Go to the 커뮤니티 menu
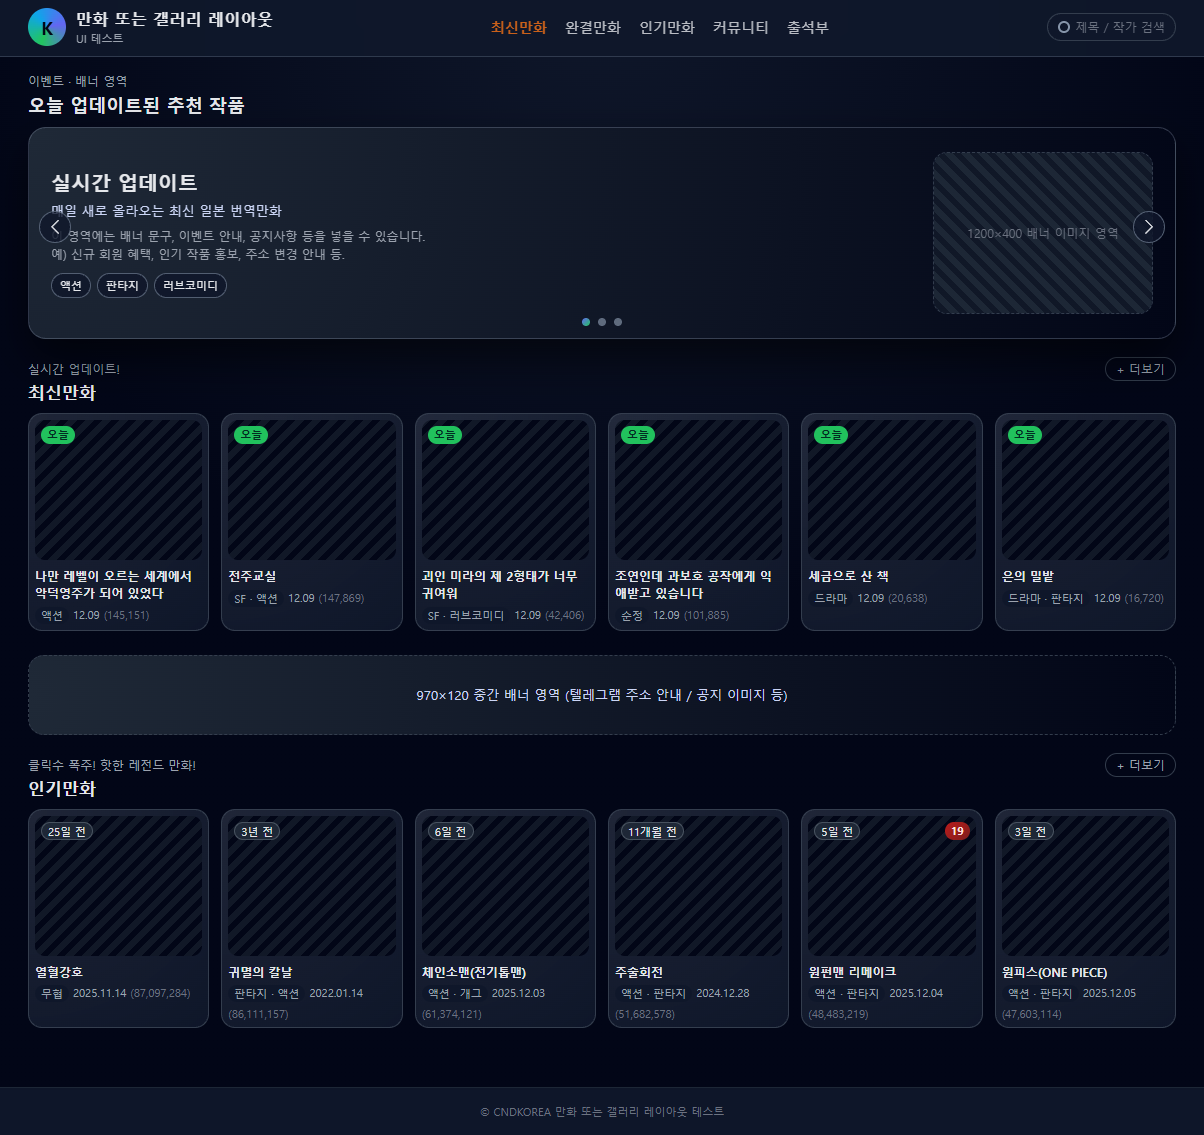Screen dimensions: 1204x1135 (740, 28)
